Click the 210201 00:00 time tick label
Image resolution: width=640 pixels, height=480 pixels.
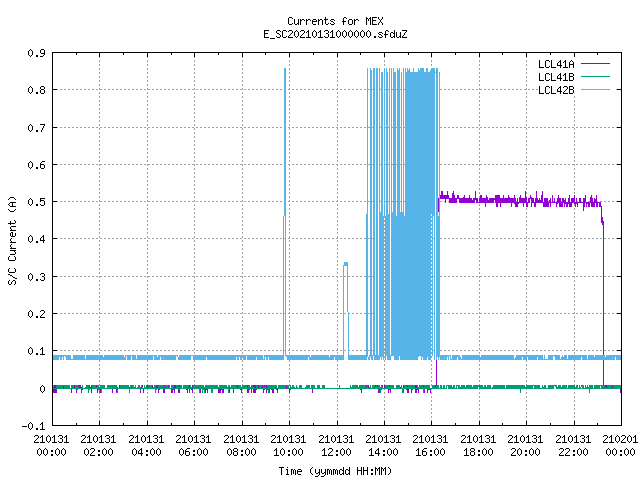tap(620, 446)
